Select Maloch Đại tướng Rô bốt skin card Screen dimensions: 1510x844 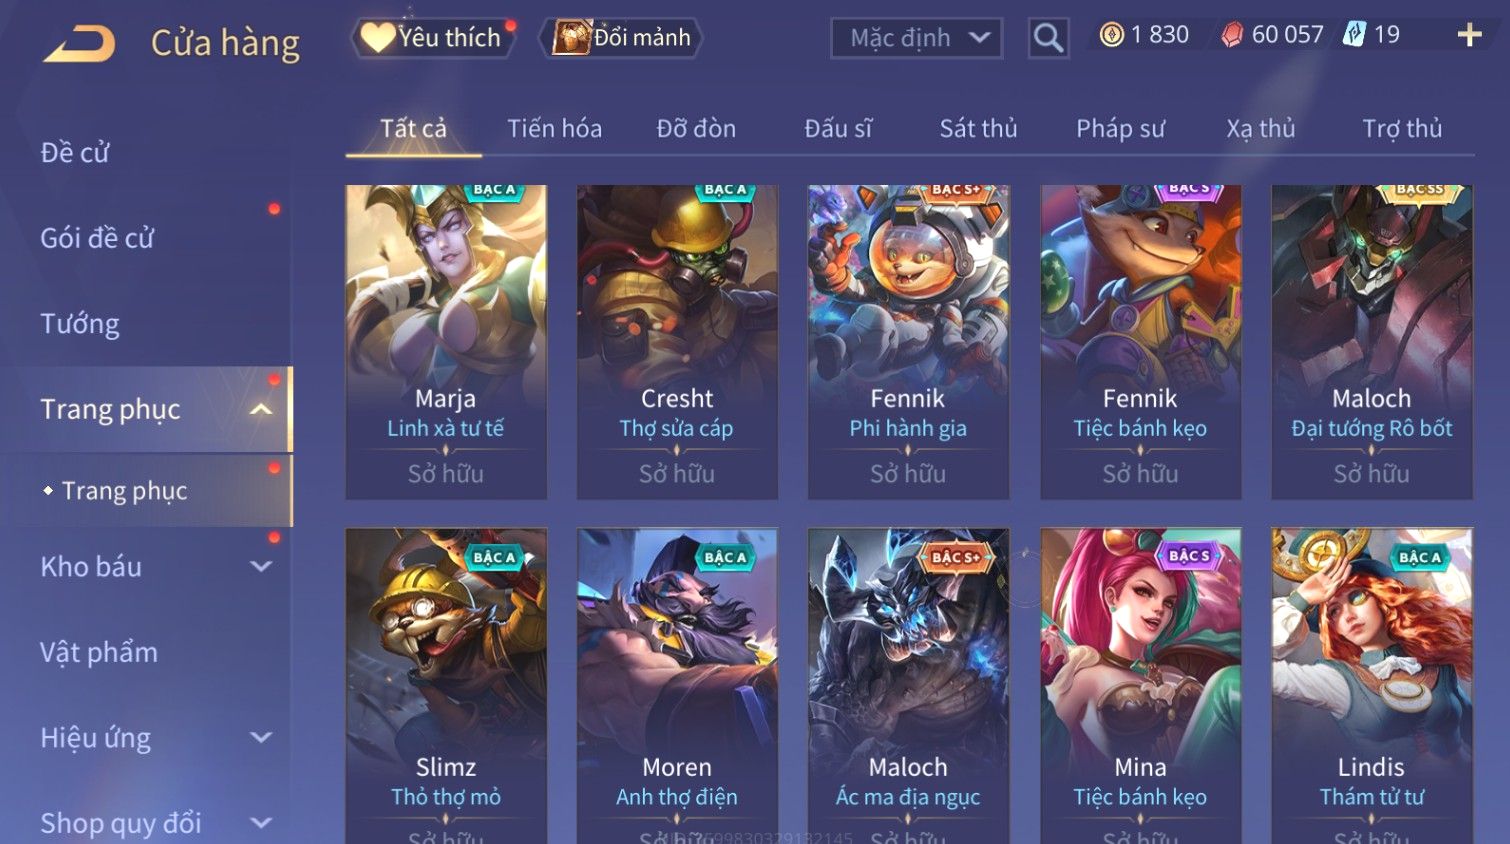[x=1371, y=341]
